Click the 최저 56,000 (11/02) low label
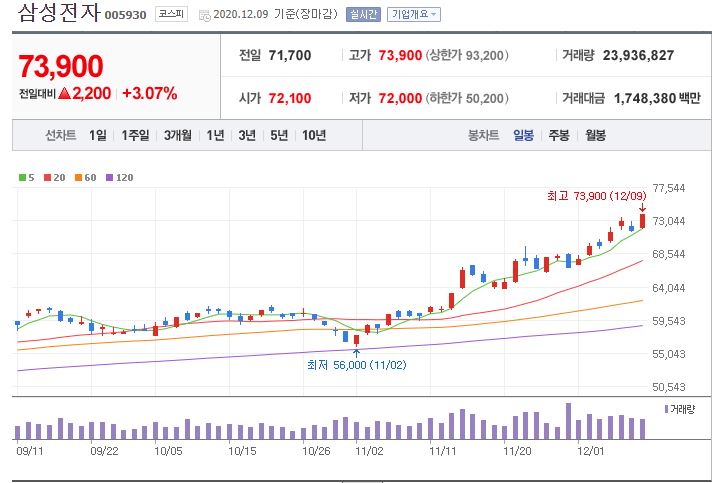 coord(356,365)
